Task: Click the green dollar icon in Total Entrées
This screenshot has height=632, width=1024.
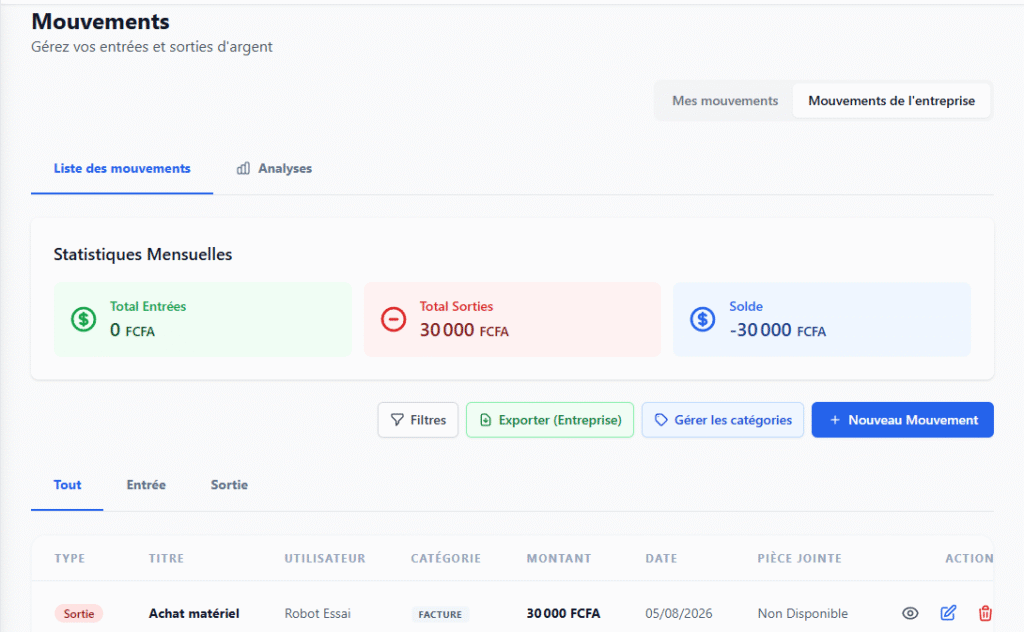Action: [84, 319]
